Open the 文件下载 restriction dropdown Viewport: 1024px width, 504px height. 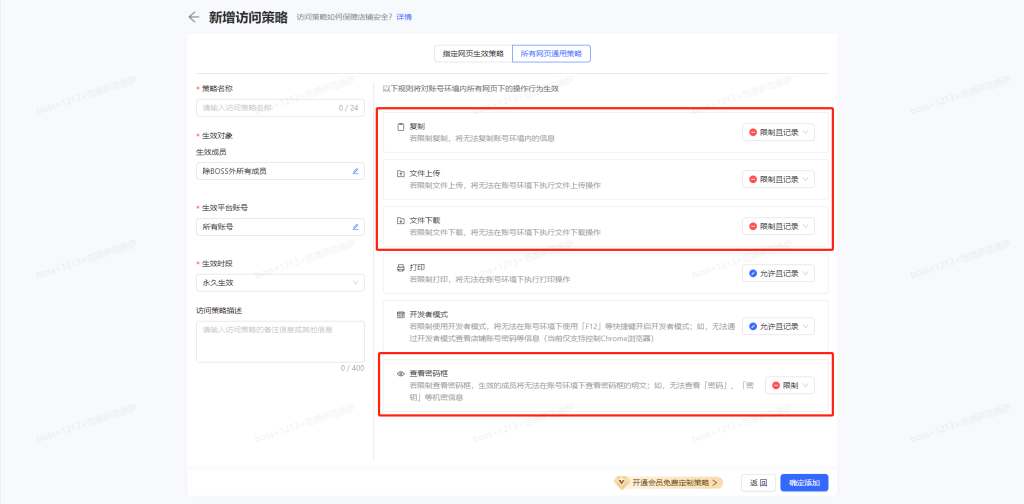778,226
